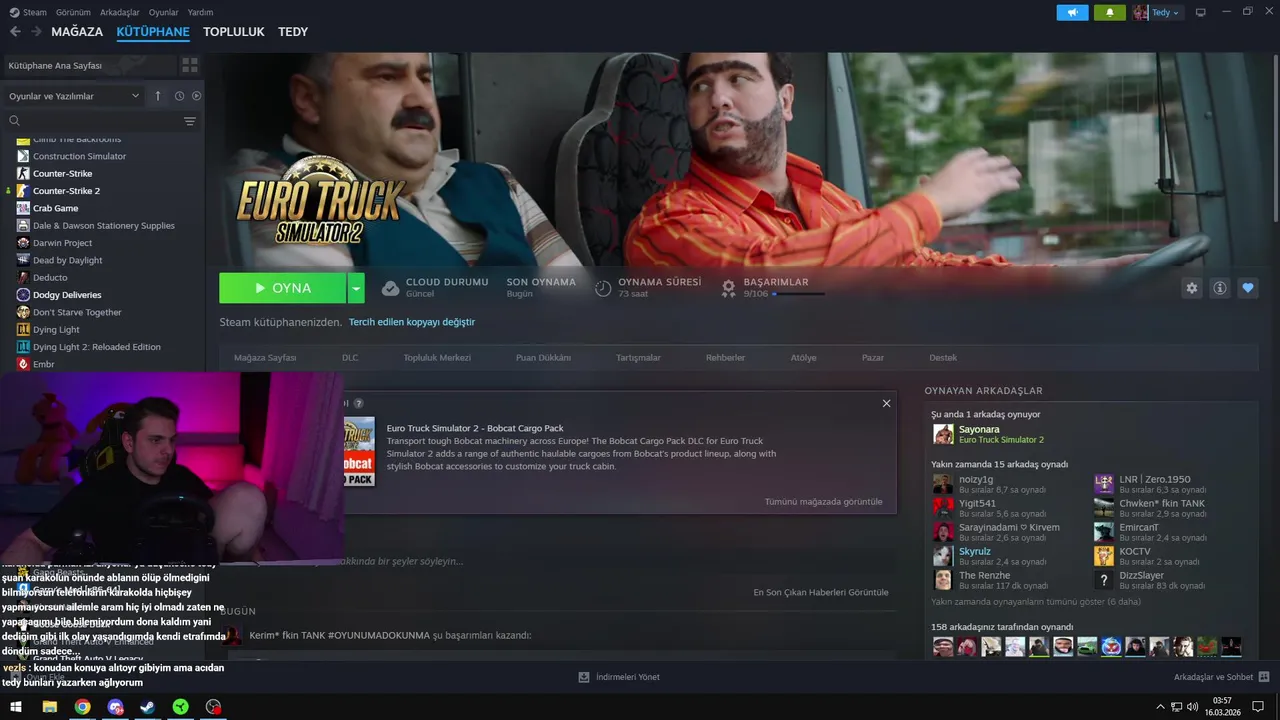Select Counter-Strike 2 in the list
The width and height of the screenshot is (1280, 720).
66,191
